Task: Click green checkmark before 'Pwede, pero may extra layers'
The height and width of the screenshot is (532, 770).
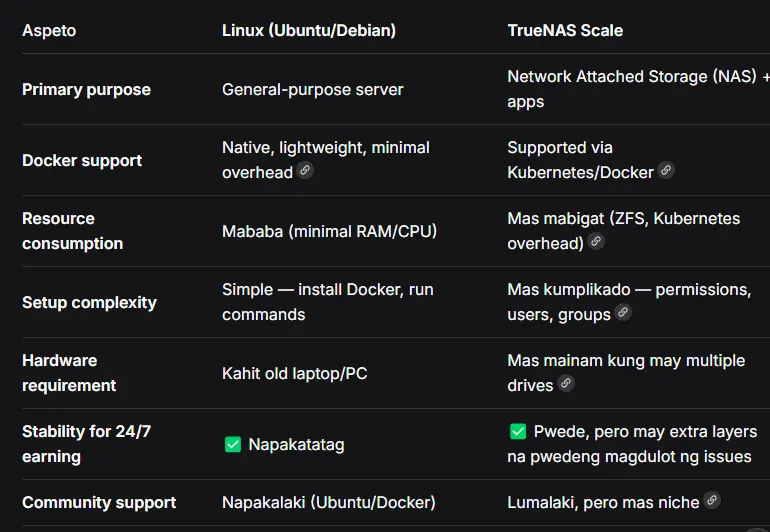Action: pyautogui.click(x=518, y=431)
